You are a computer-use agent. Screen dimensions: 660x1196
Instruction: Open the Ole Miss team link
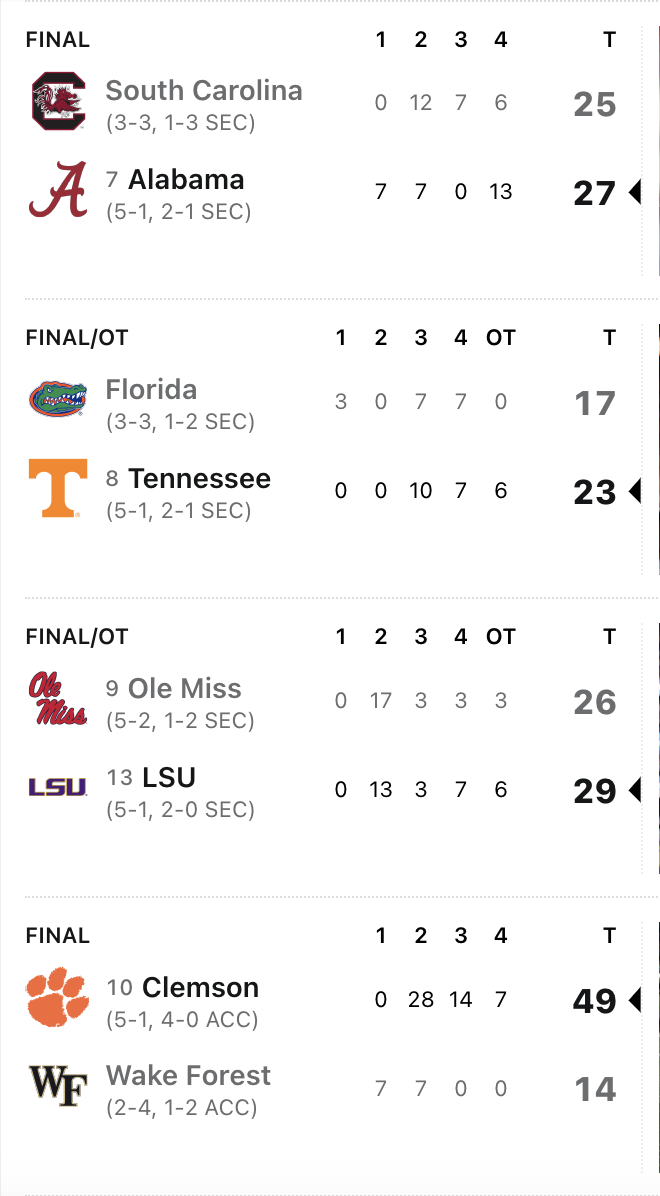tap(185, 689)
